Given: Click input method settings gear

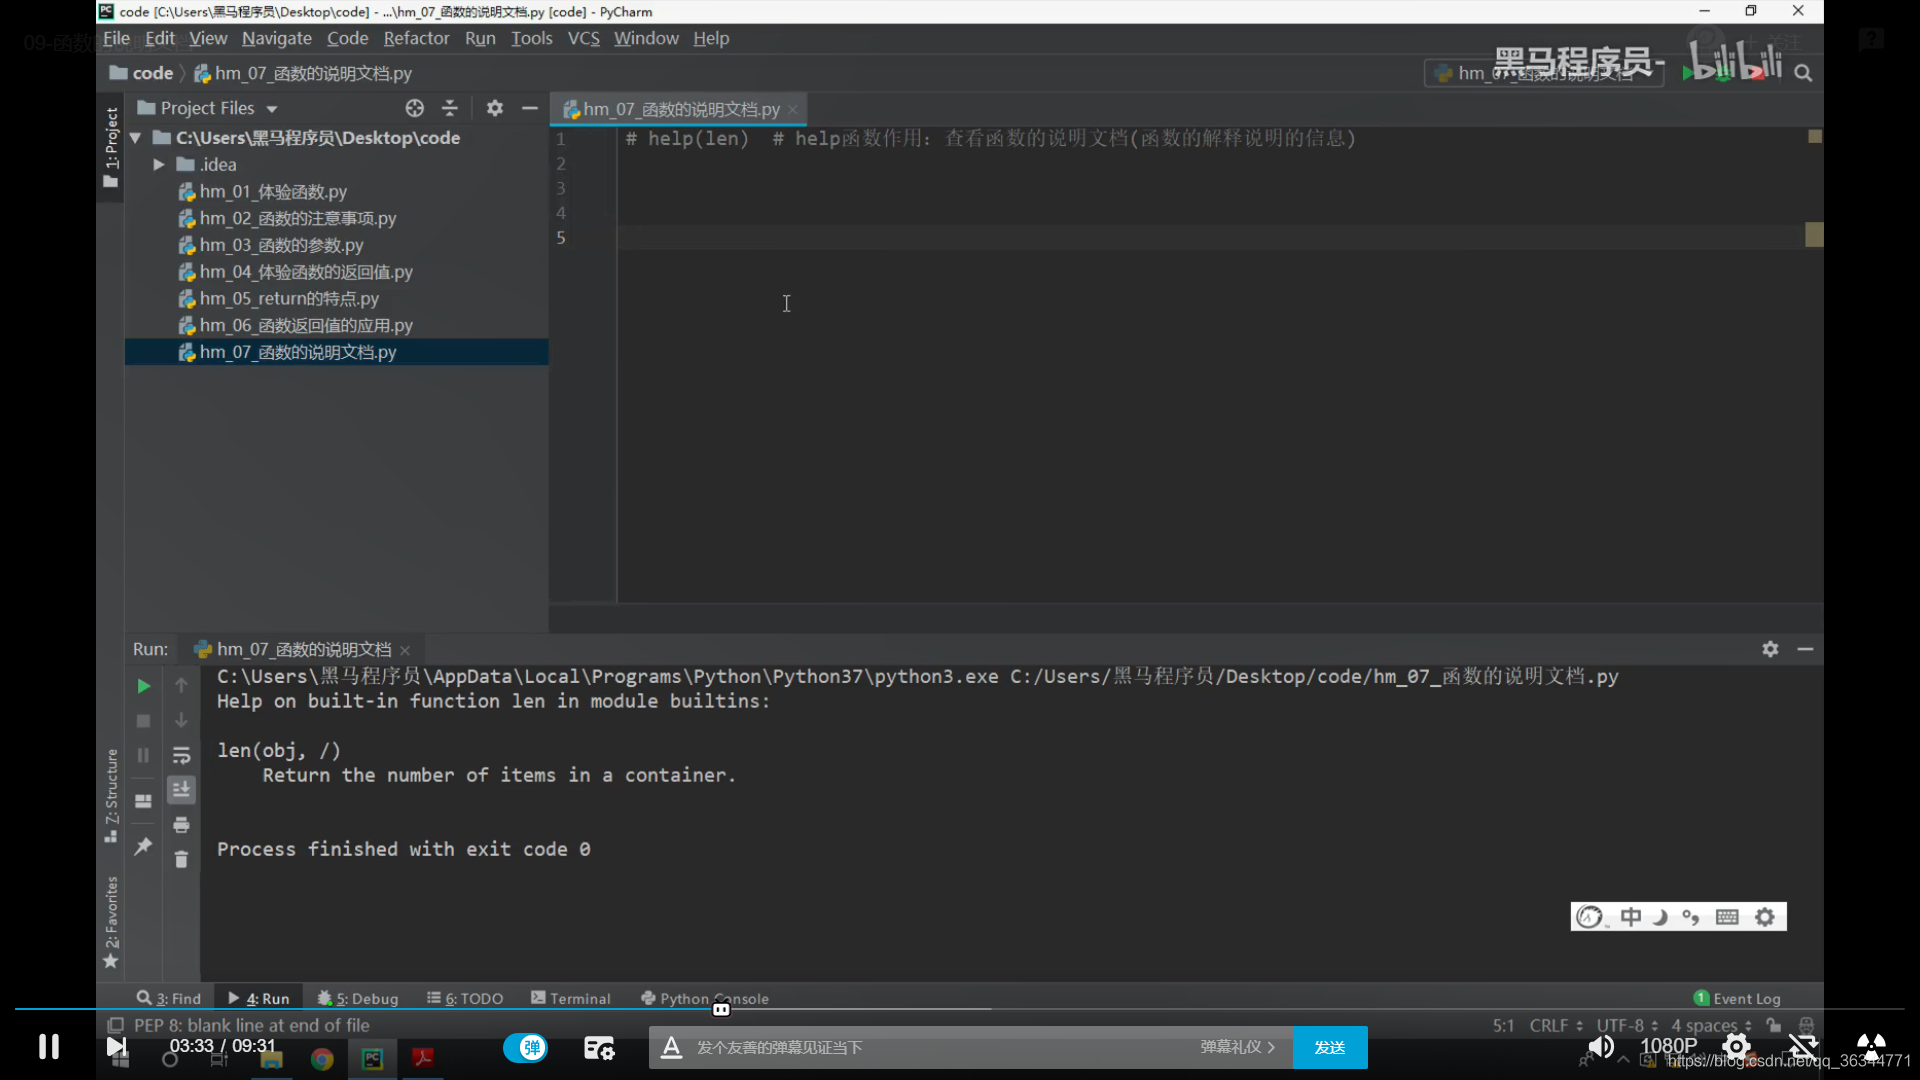Looking at the screenshot, I should coord(1765,917).
